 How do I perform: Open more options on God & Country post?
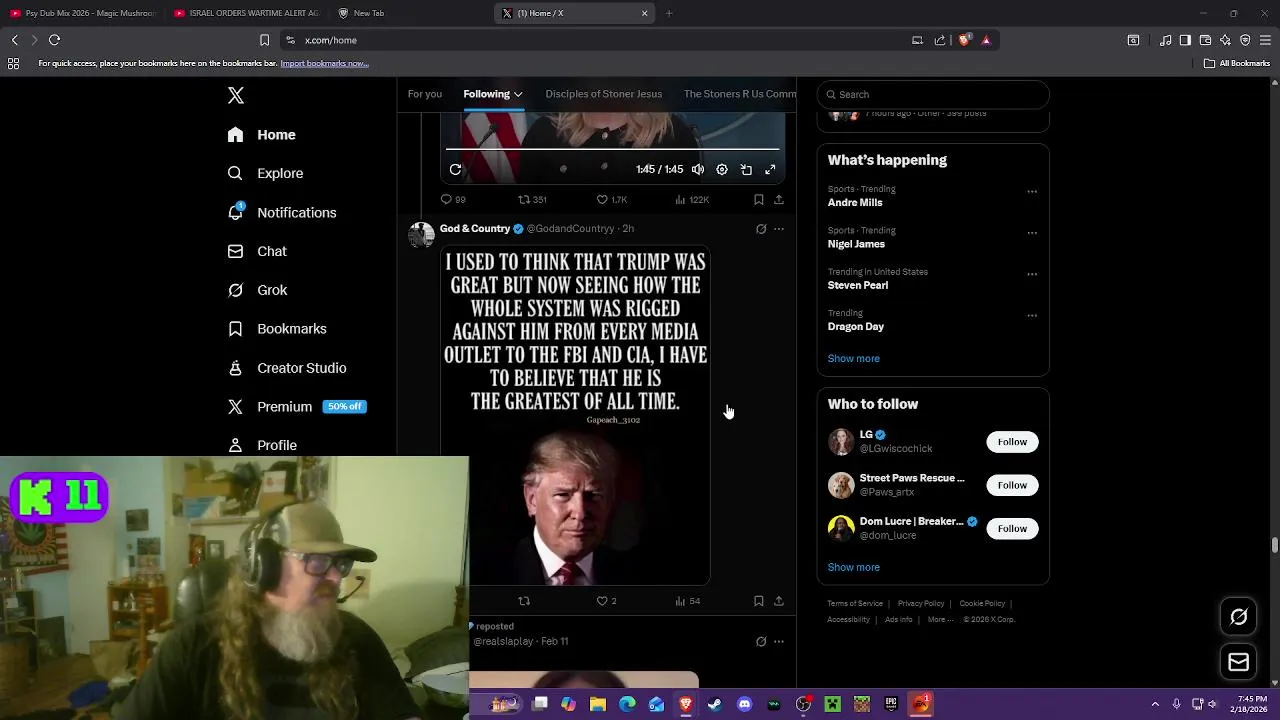[x=779, y=229]
